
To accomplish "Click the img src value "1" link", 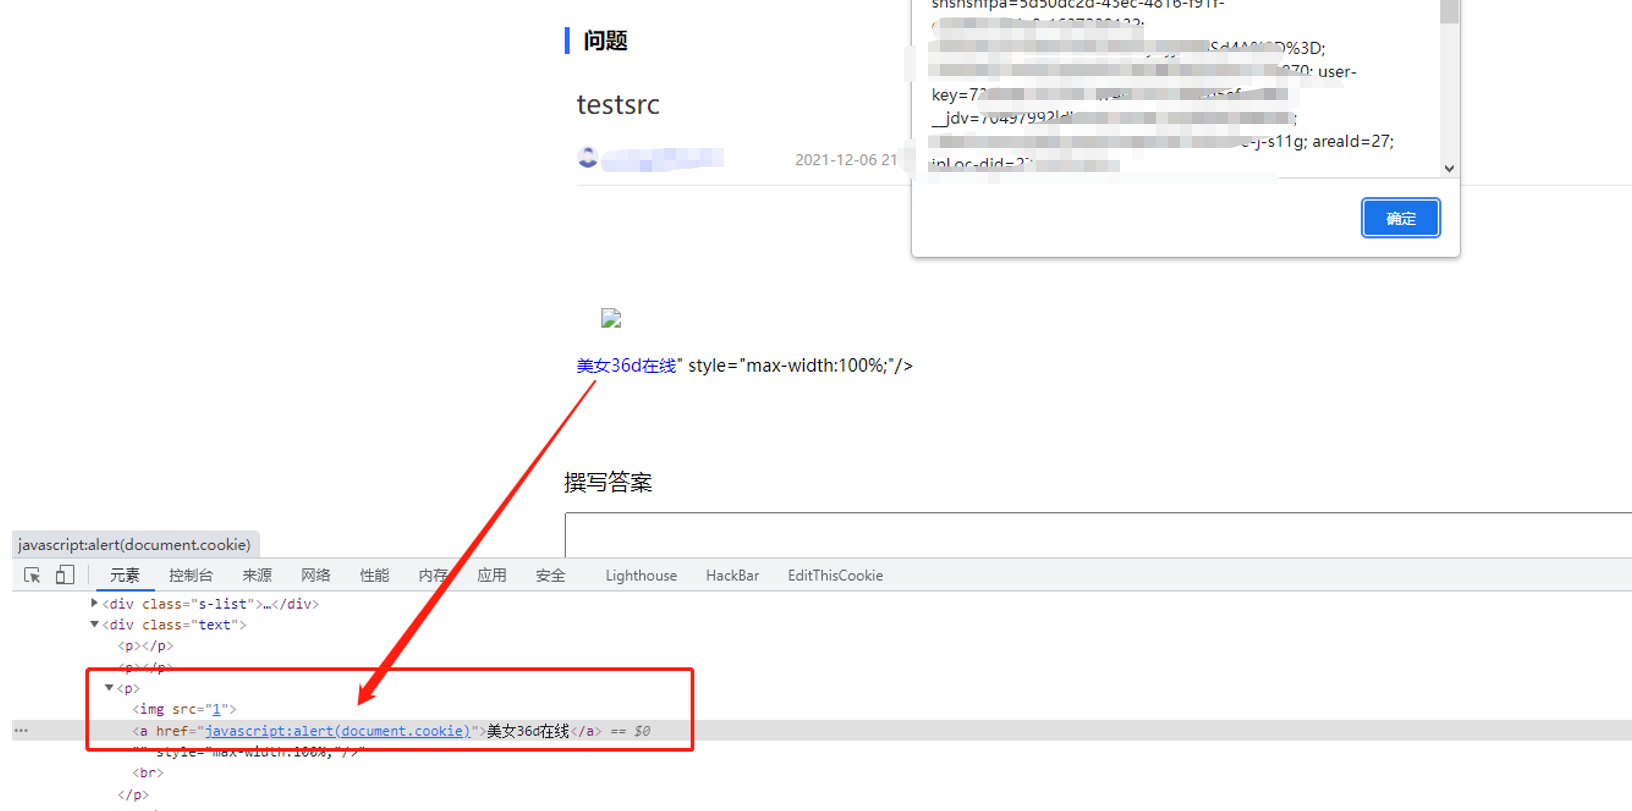I will coord(216,709).
